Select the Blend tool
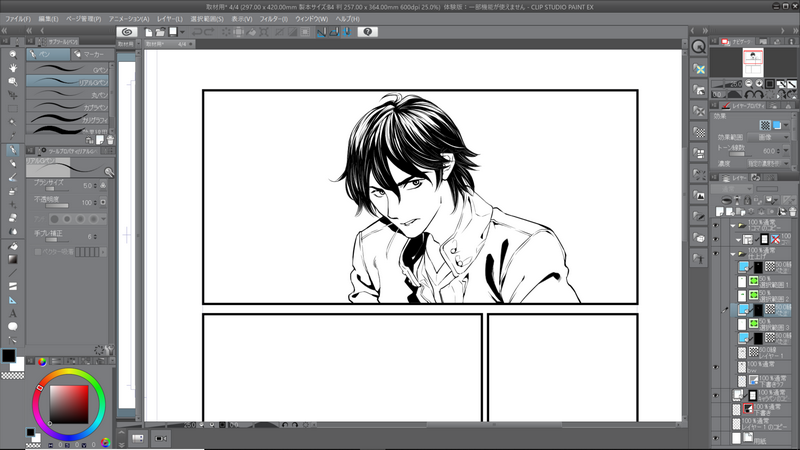800x450 pixels. point(13,232)
